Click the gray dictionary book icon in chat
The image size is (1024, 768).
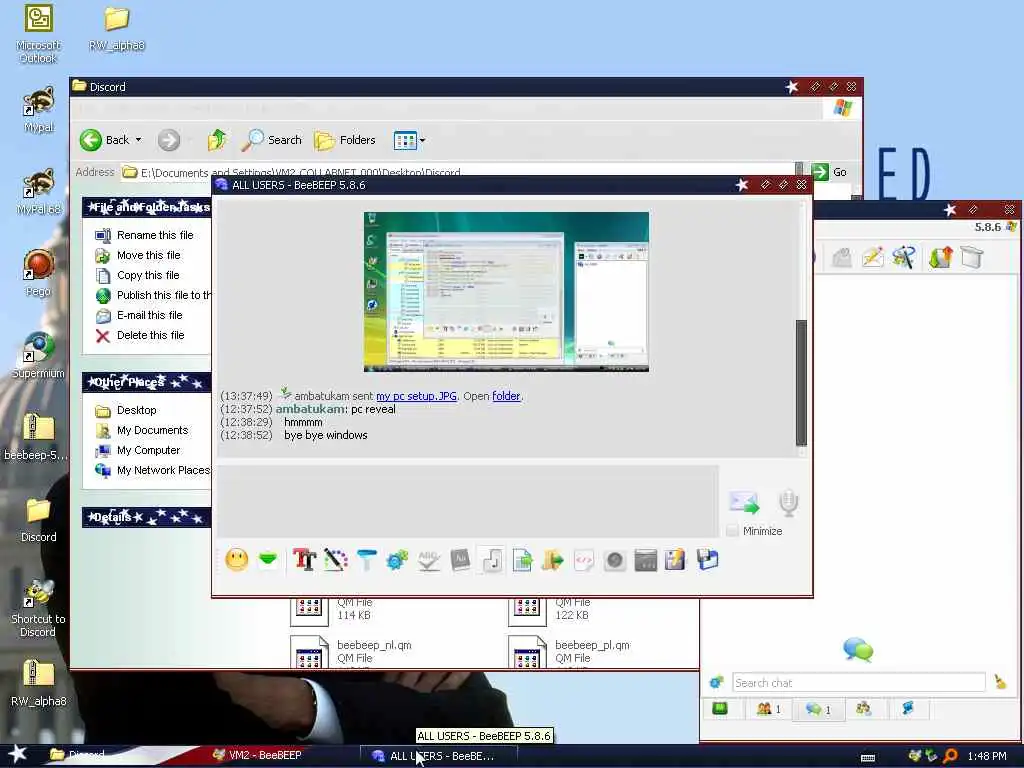[x=460, y=560]
